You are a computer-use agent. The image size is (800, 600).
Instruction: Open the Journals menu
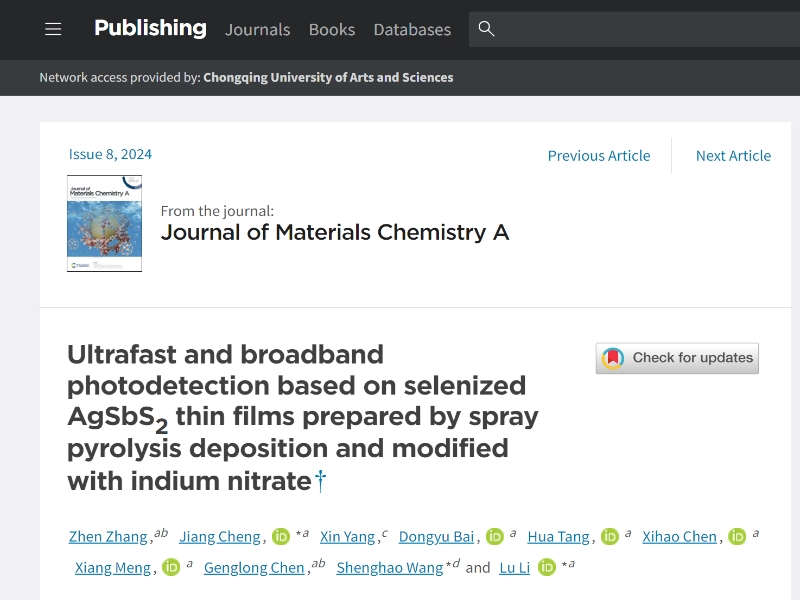[257, 30]
